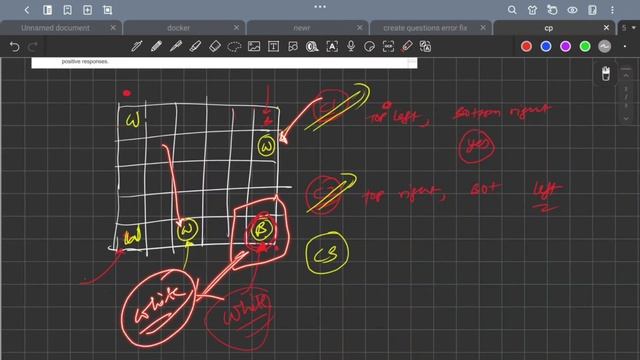Open the shapes tool
640x360 pixels.
(293, 47)
